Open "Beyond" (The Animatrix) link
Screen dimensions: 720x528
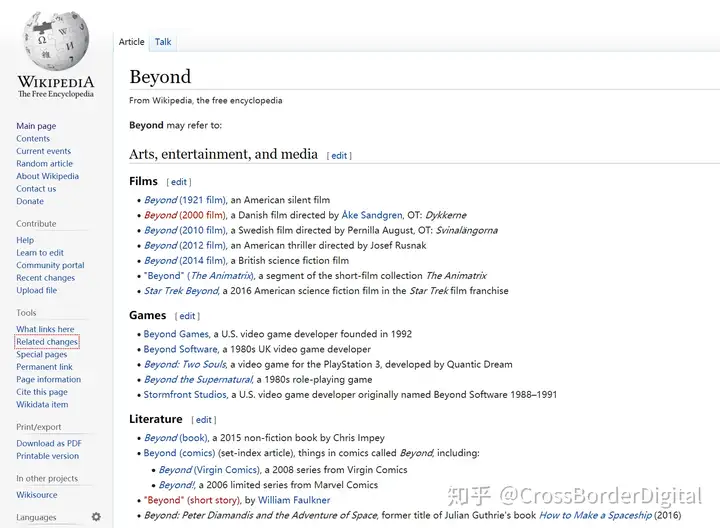[x=199, y=275]
